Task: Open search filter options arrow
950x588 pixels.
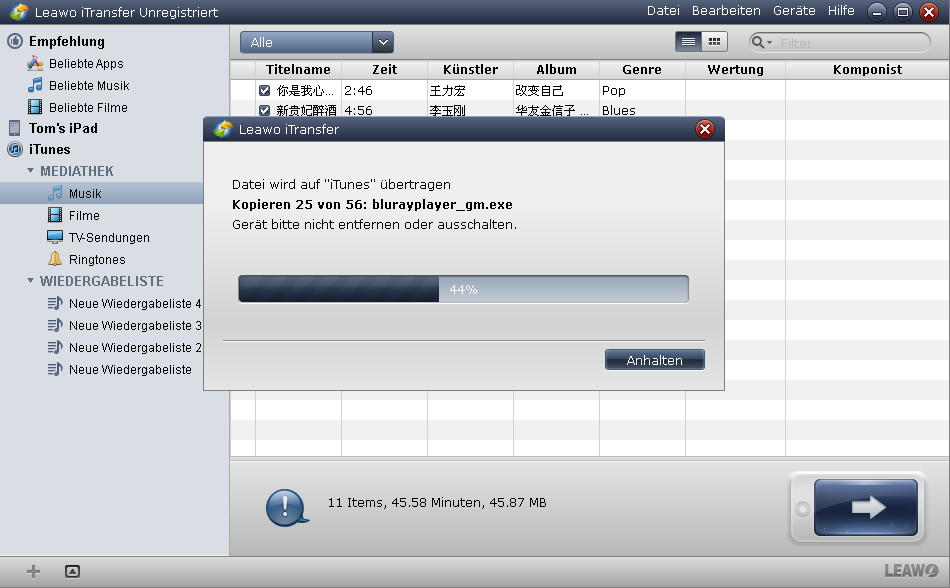Action: [x=769, y=42]
